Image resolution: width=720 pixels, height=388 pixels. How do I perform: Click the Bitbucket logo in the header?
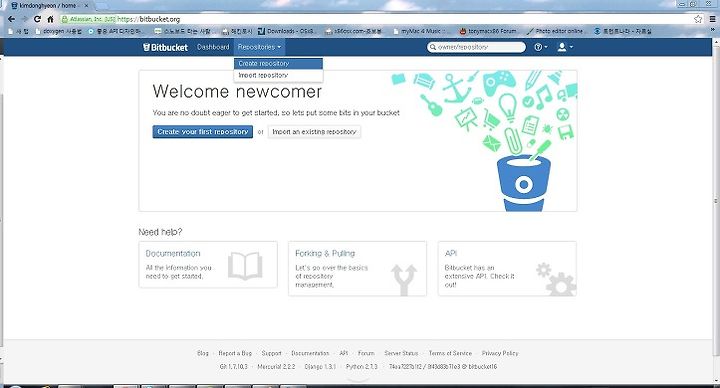(x=165, y=47)
